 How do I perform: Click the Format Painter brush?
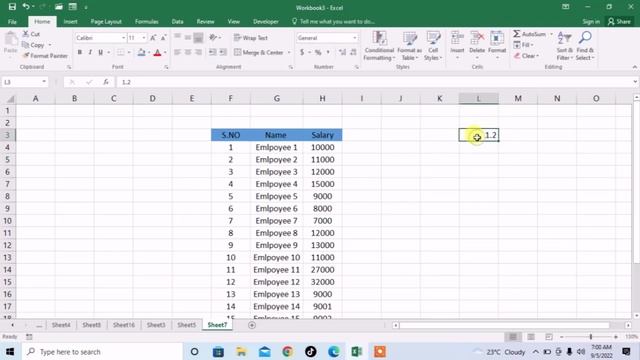26,56
